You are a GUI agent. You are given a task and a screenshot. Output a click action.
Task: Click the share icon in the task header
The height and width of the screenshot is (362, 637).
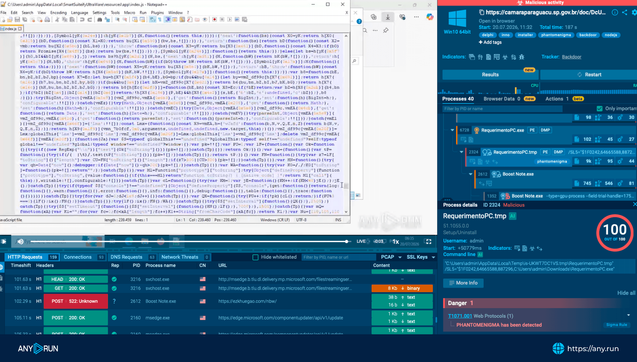(x=625, y=13)
